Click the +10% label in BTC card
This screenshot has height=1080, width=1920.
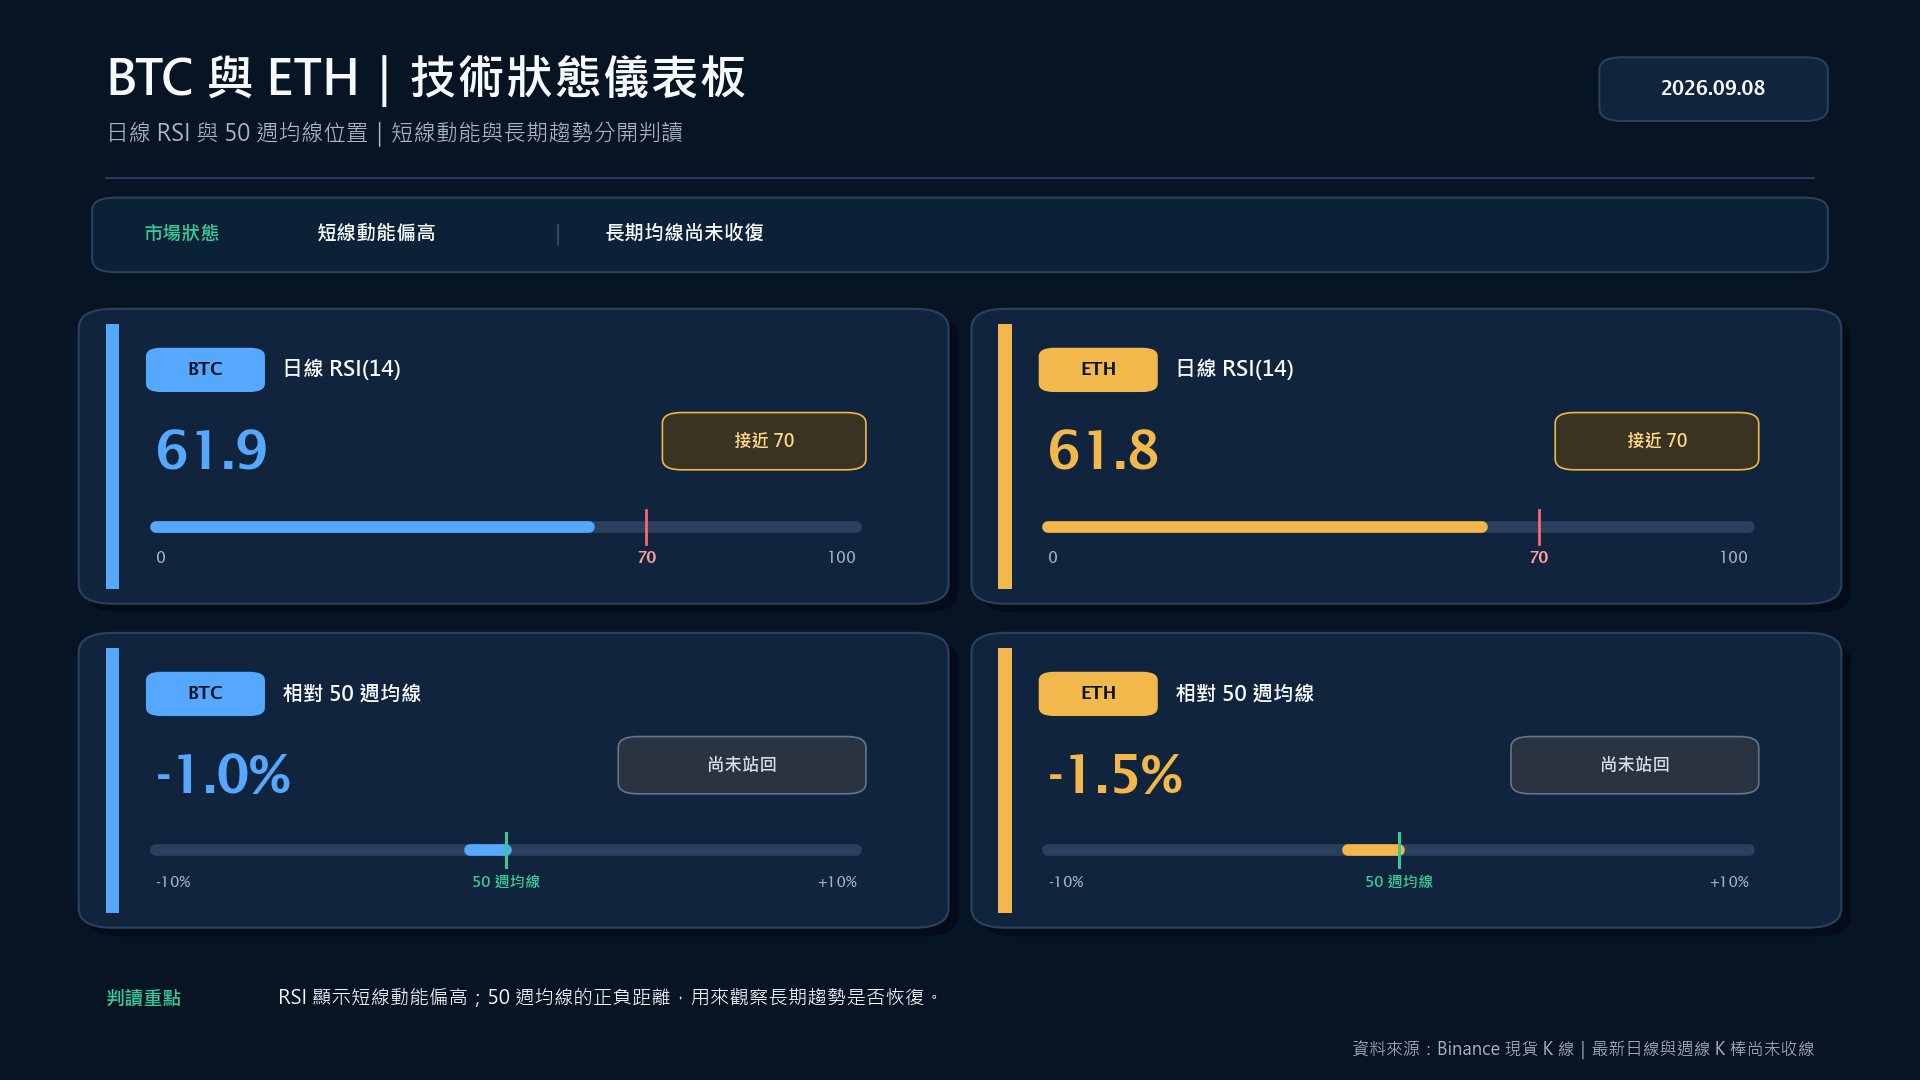tap(837, 882)
